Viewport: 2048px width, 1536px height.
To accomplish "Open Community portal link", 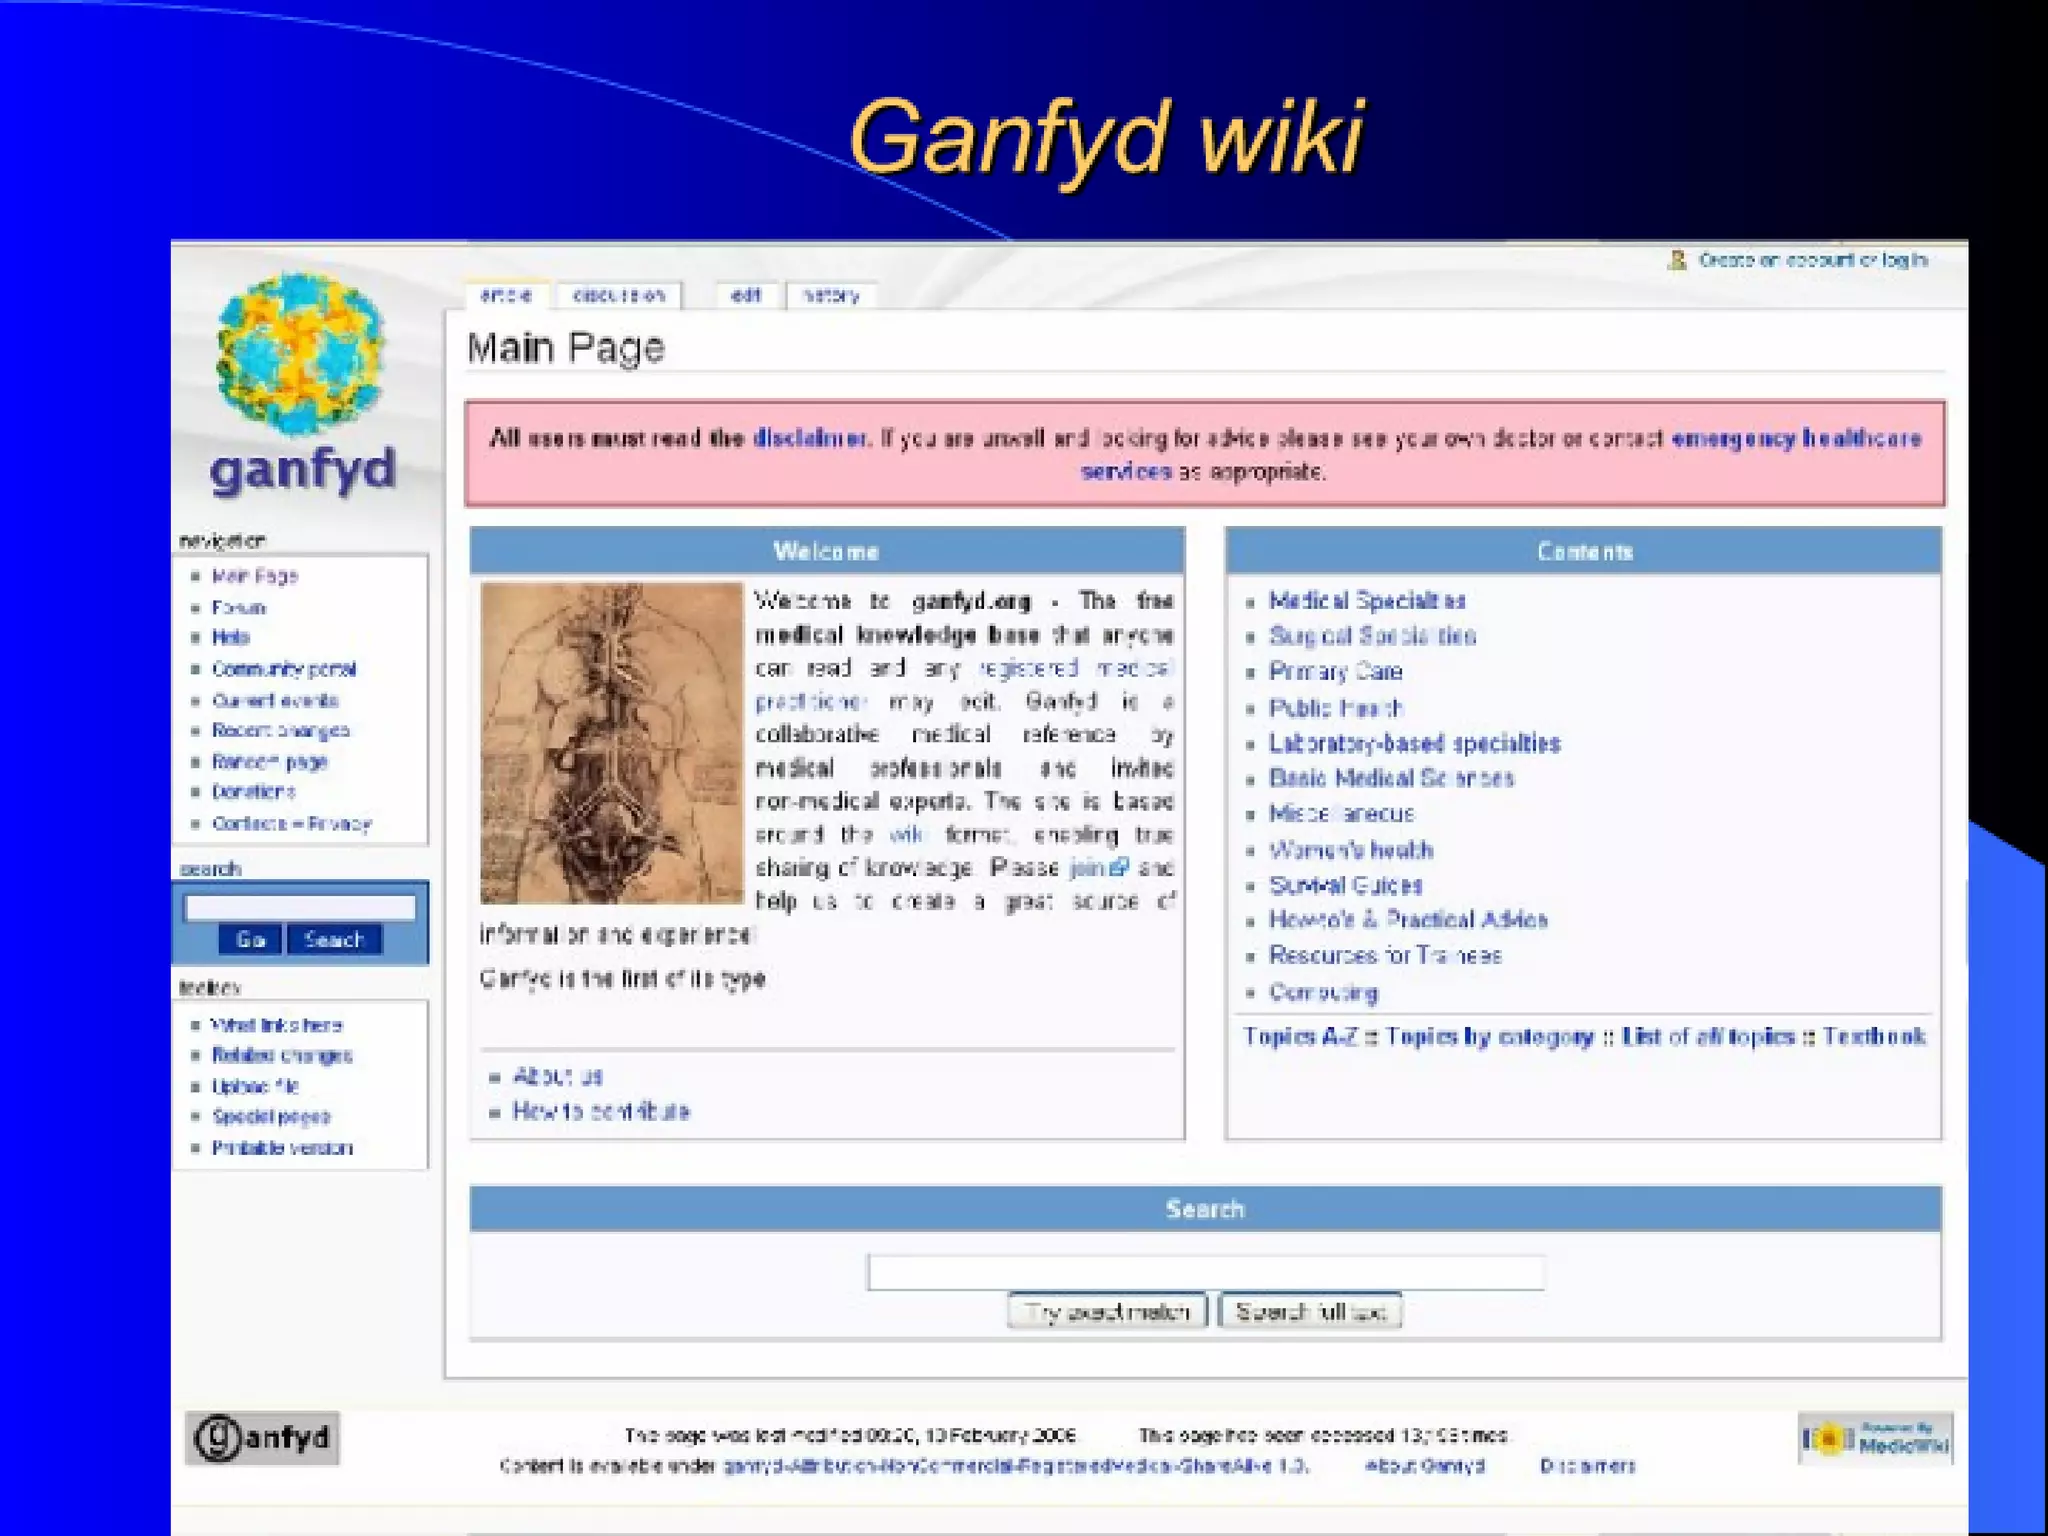I will (284, 668).
